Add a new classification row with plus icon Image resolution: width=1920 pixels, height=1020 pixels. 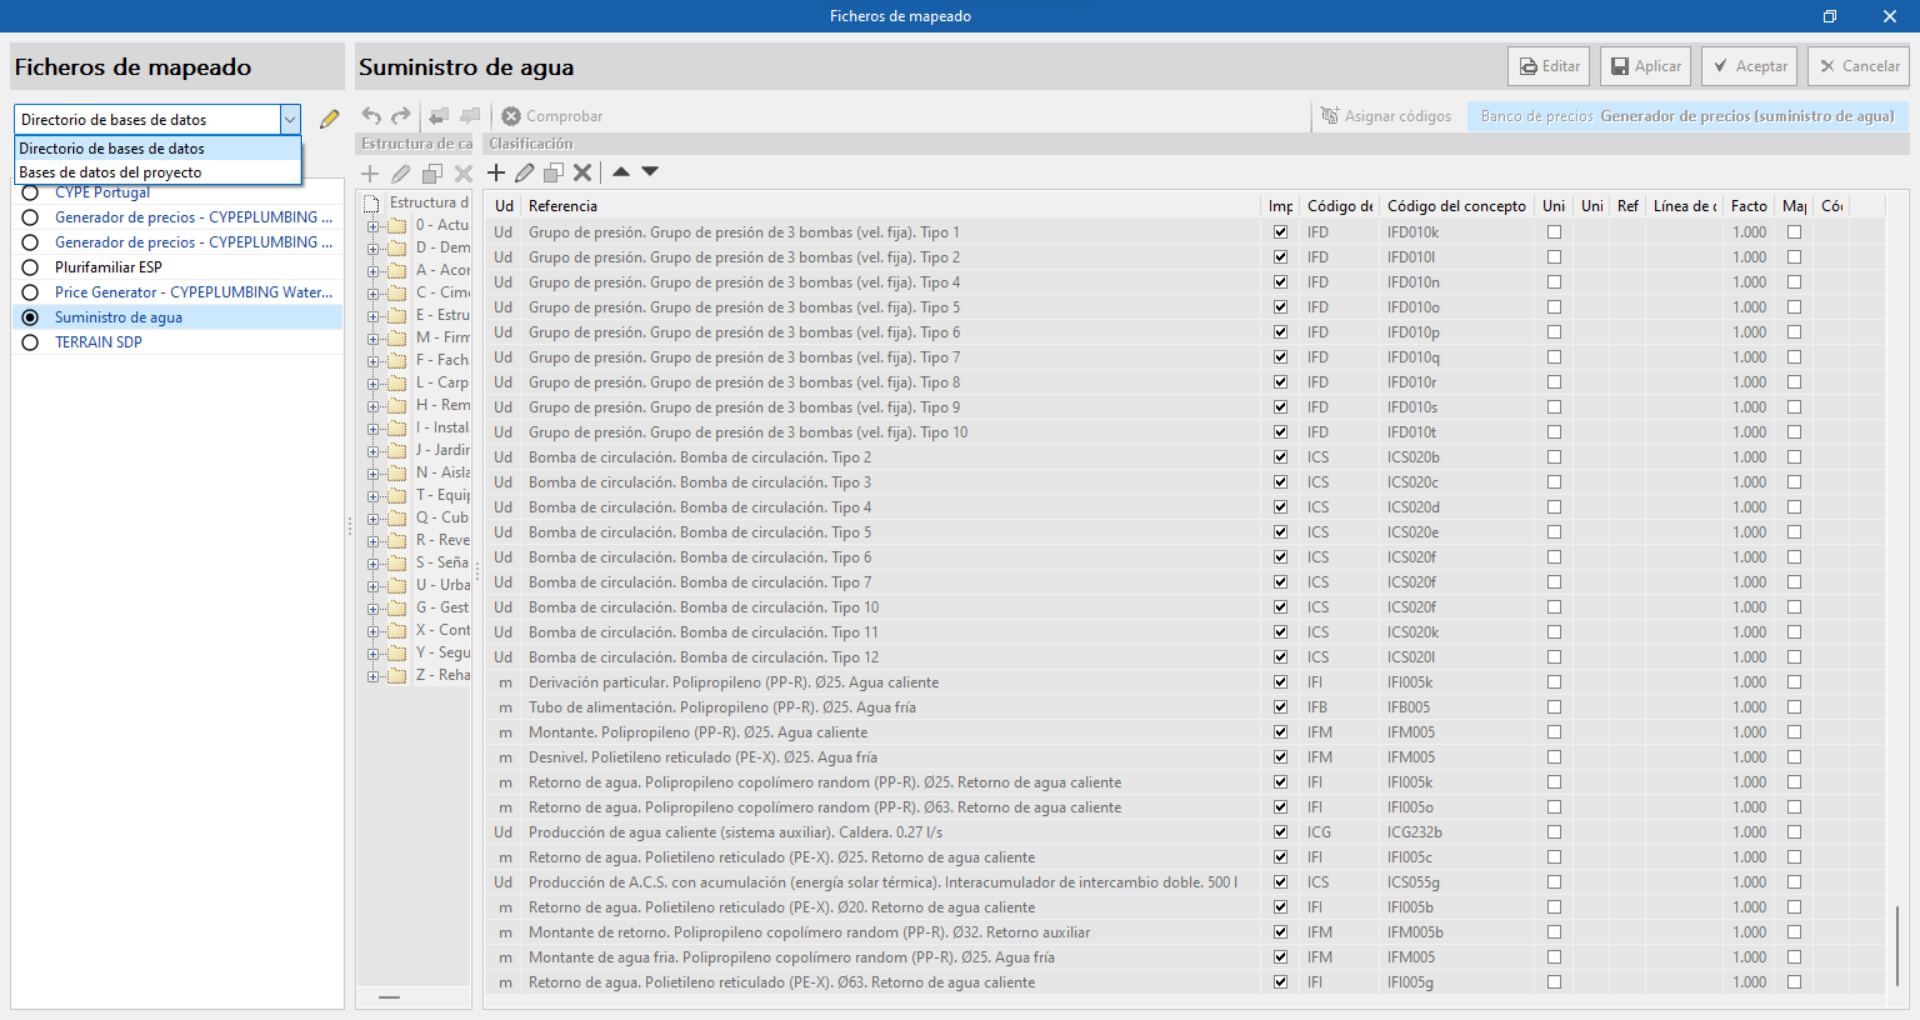(x=496, y=172)
